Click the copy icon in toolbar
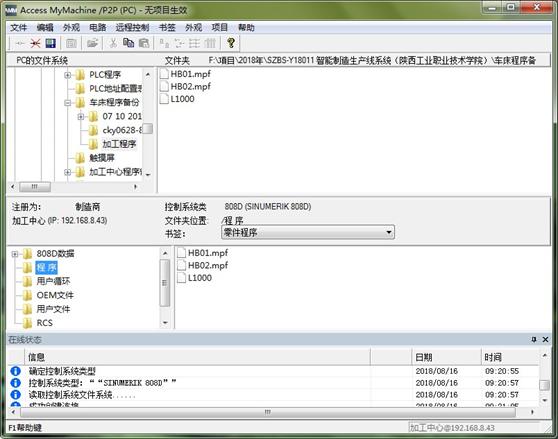The height and width of the screenshot is (439, 558). point(128,43)
